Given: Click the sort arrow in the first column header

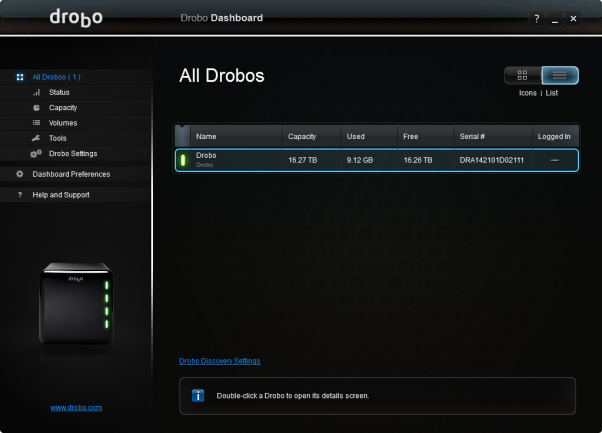Looking at the screenshot, I should coord(182,128).
